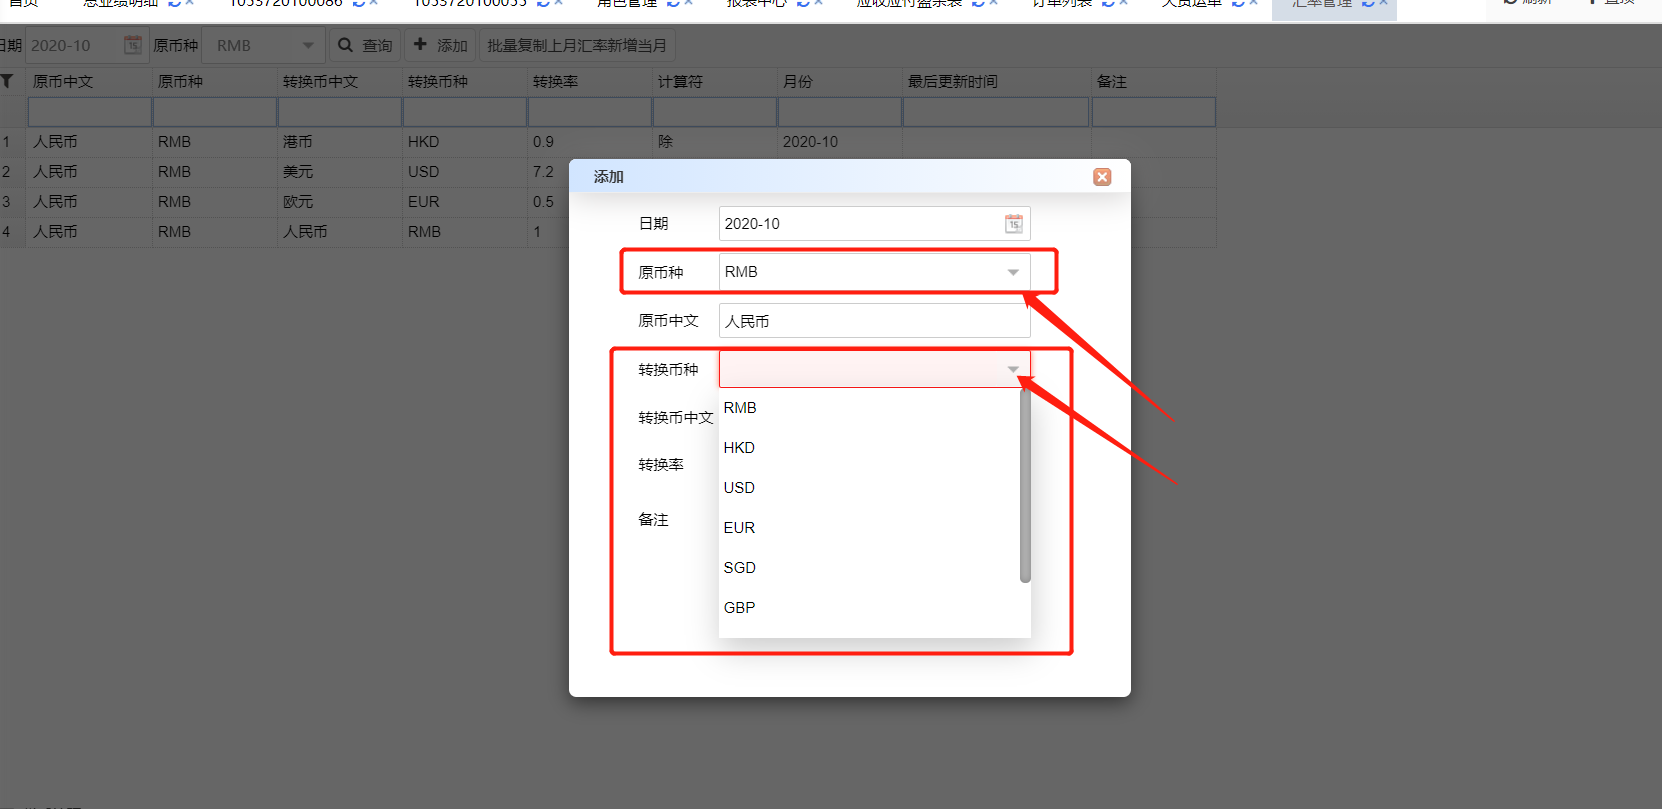Choose USD from the 转换币种 dropdown list
Screen dimensions: 1662x809
(869, 488)
